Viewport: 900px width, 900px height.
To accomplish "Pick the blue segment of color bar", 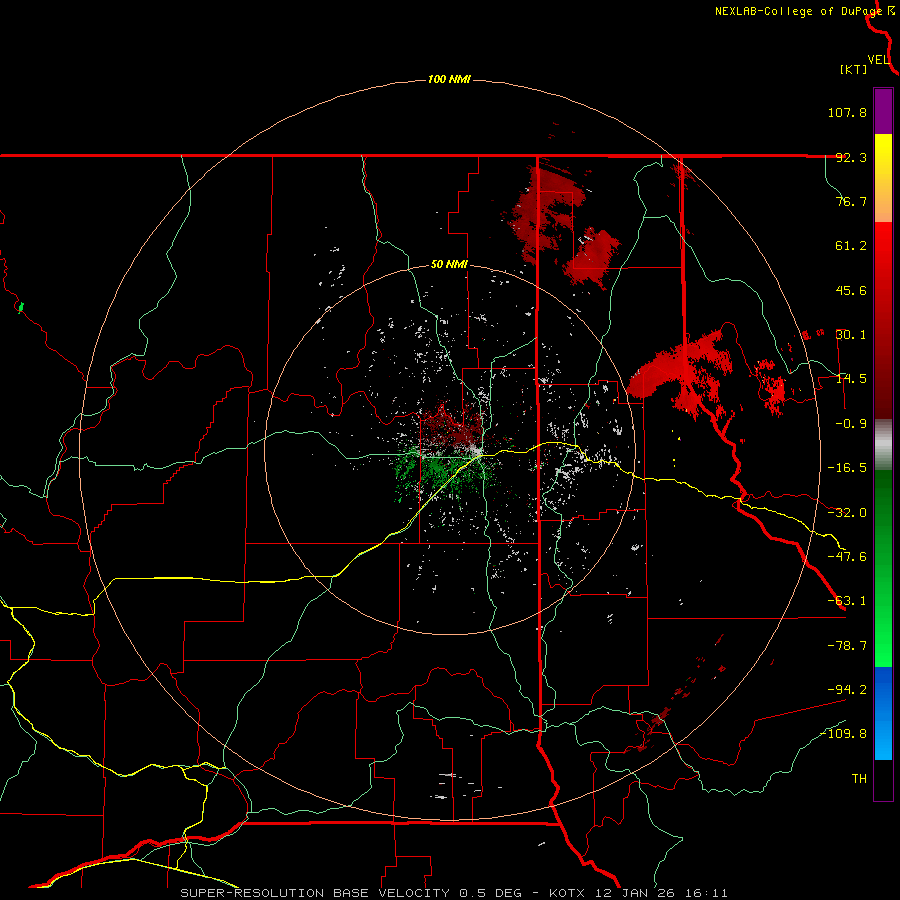I will (x=883, y=713).
